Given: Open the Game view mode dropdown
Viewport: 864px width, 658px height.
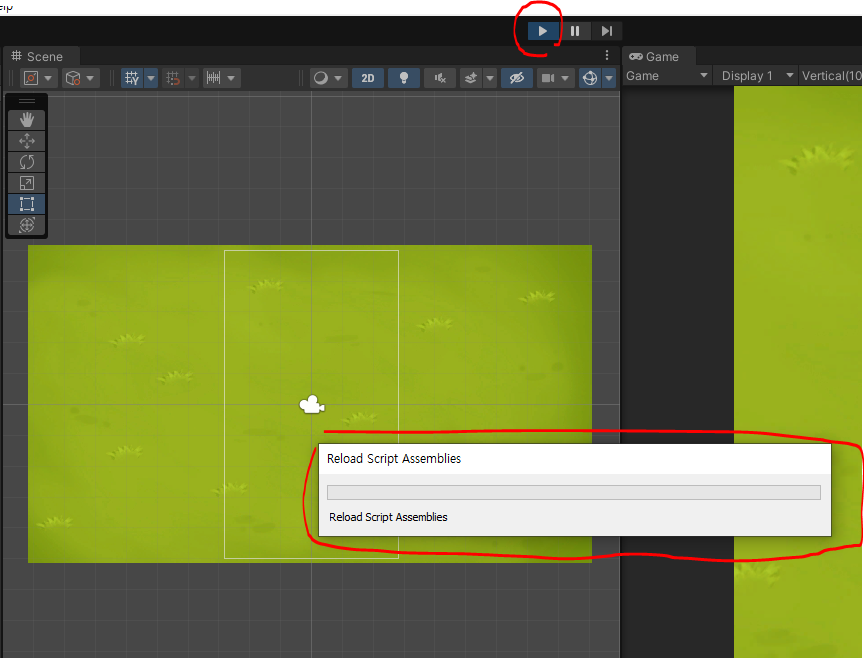Looking at the screenshot, I should 667,76.
